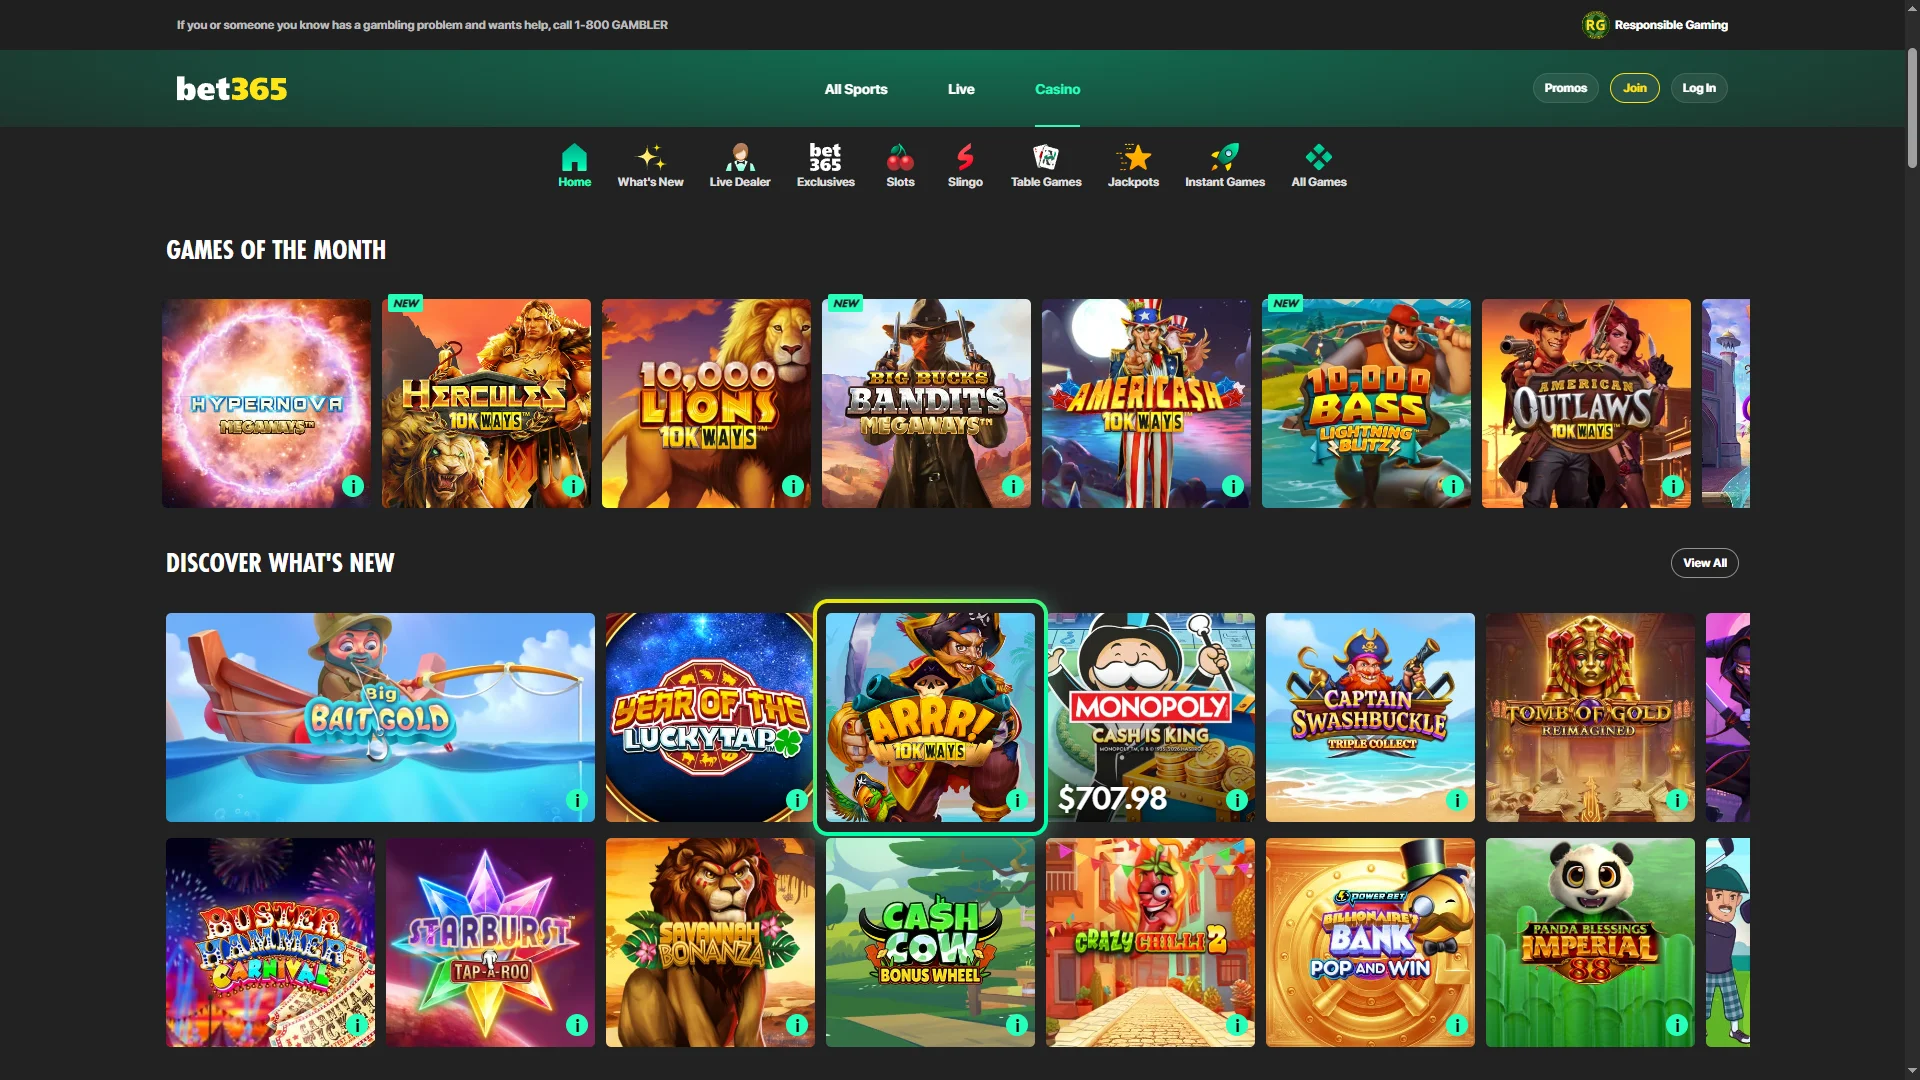Launch Monopoly Cash Is King game

pyautogui.click(x=1150, y=717)
